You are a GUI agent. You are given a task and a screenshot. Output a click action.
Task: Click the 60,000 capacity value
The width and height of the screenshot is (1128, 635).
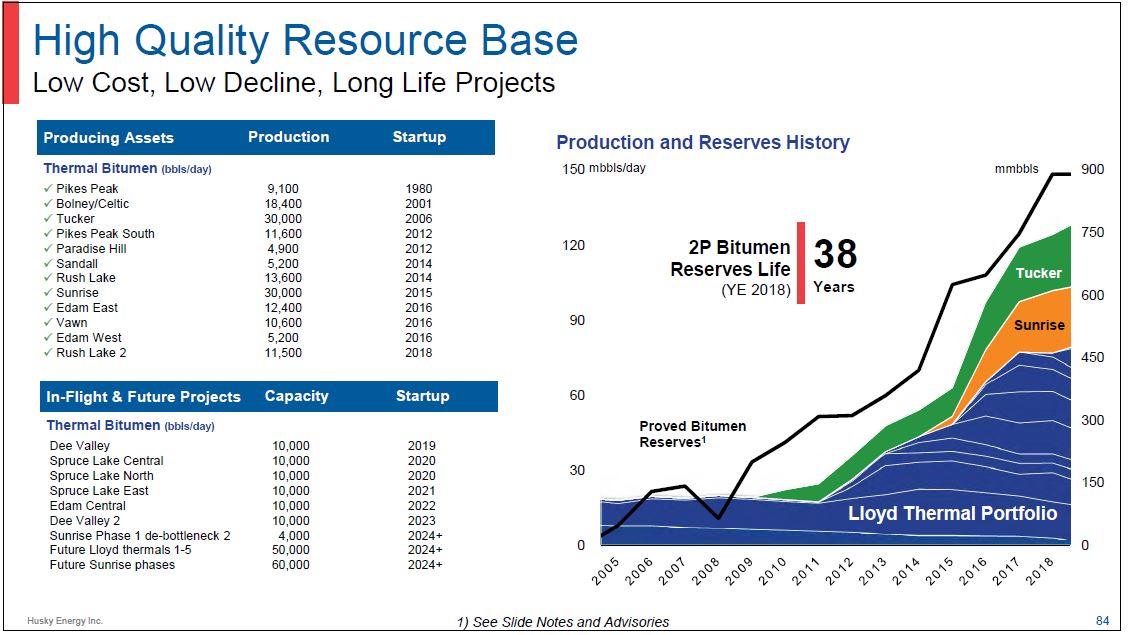(291, 565)
